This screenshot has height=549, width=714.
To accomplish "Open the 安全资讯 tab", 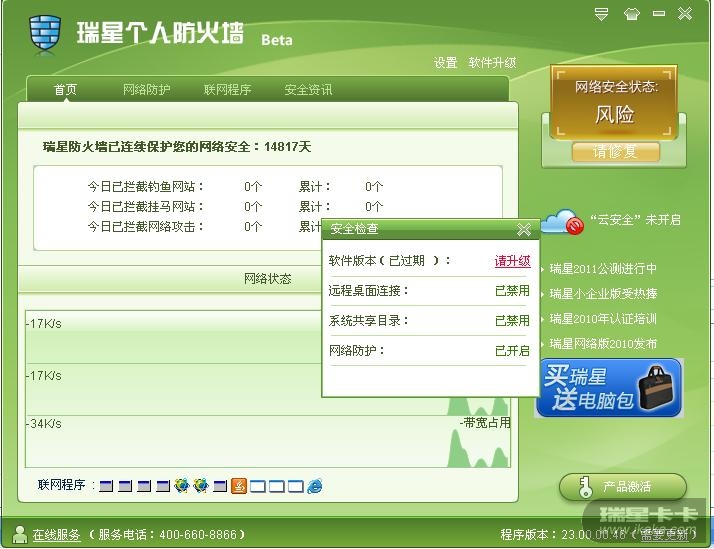I will [x=308, y=89].
